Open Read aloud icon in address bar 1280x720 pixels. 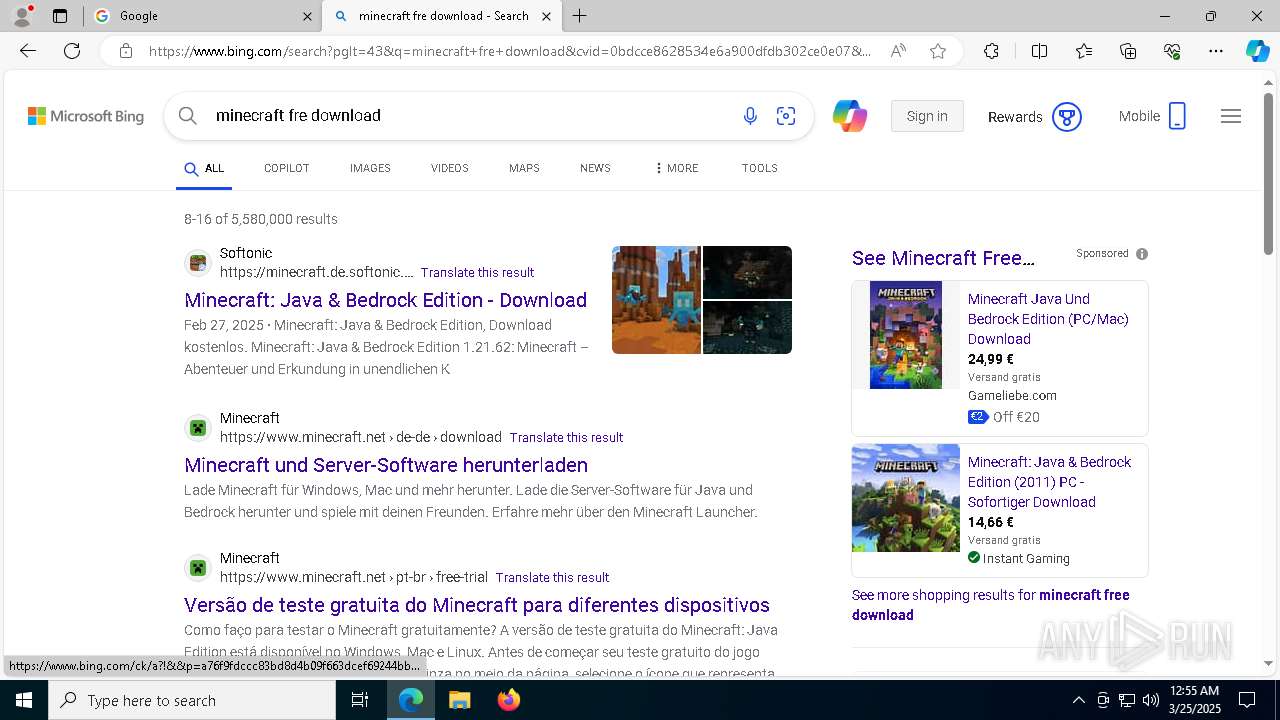[898, 51]
